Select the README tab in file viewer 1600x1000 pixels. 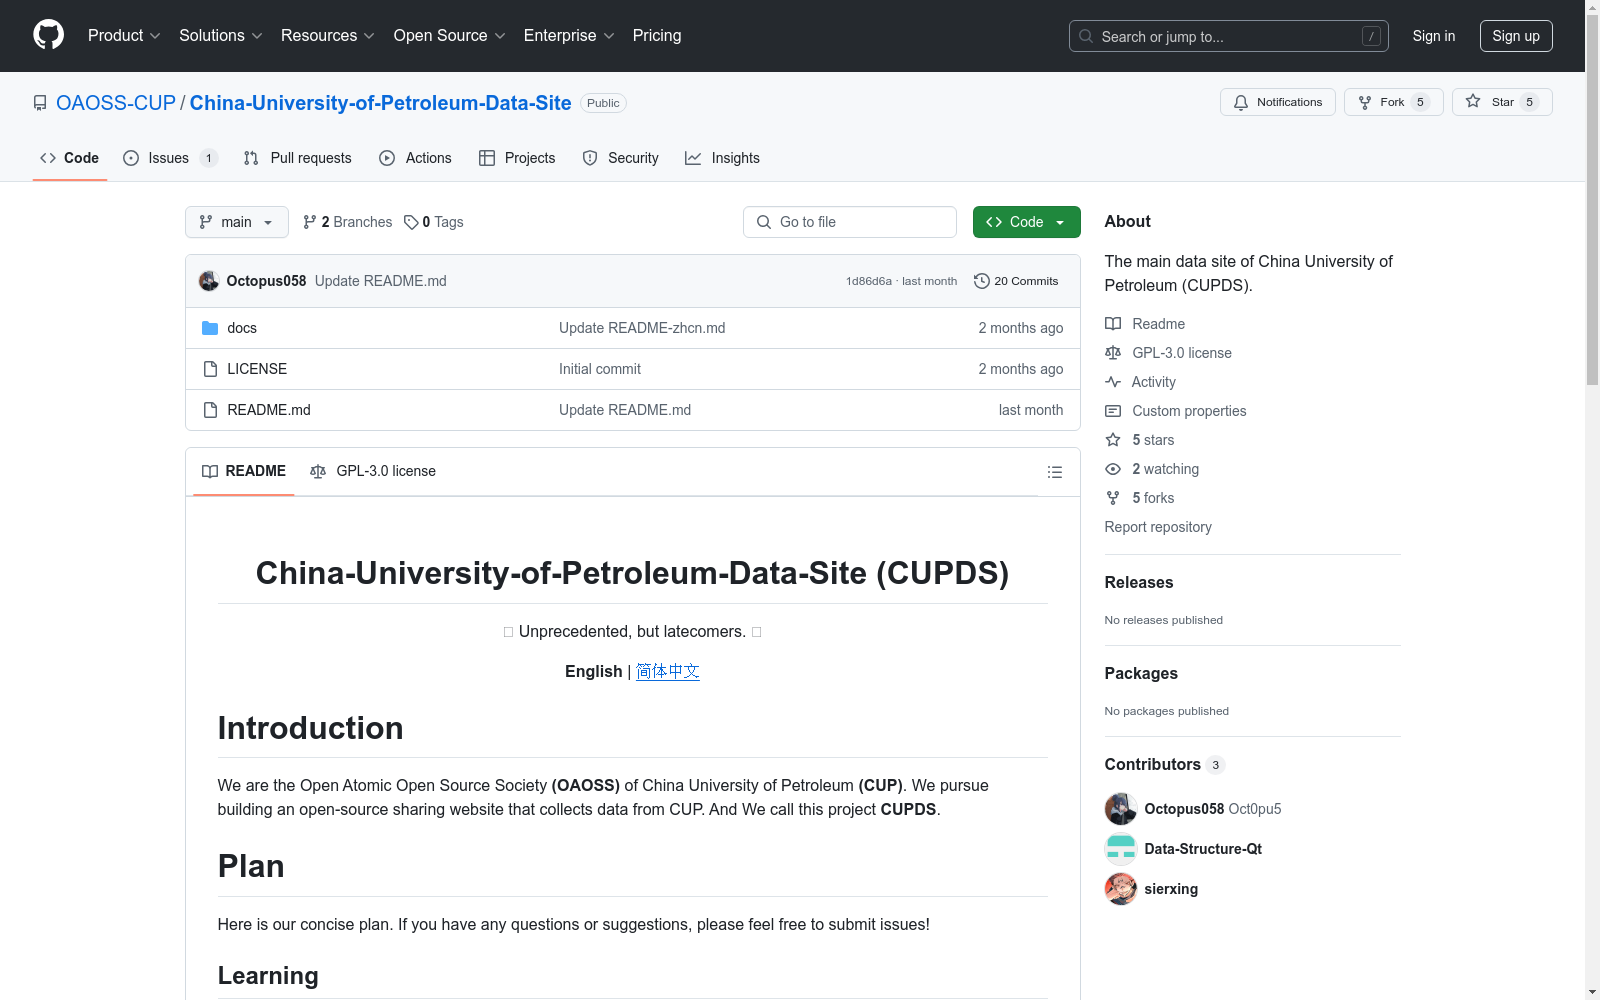[244, 471]
